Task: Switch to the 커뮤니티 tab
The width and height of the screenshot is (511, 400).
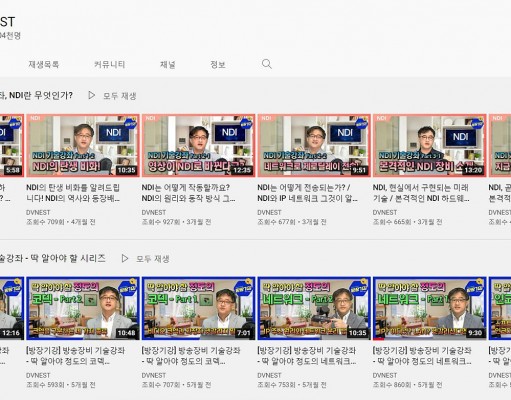Action: pos(109,64)
